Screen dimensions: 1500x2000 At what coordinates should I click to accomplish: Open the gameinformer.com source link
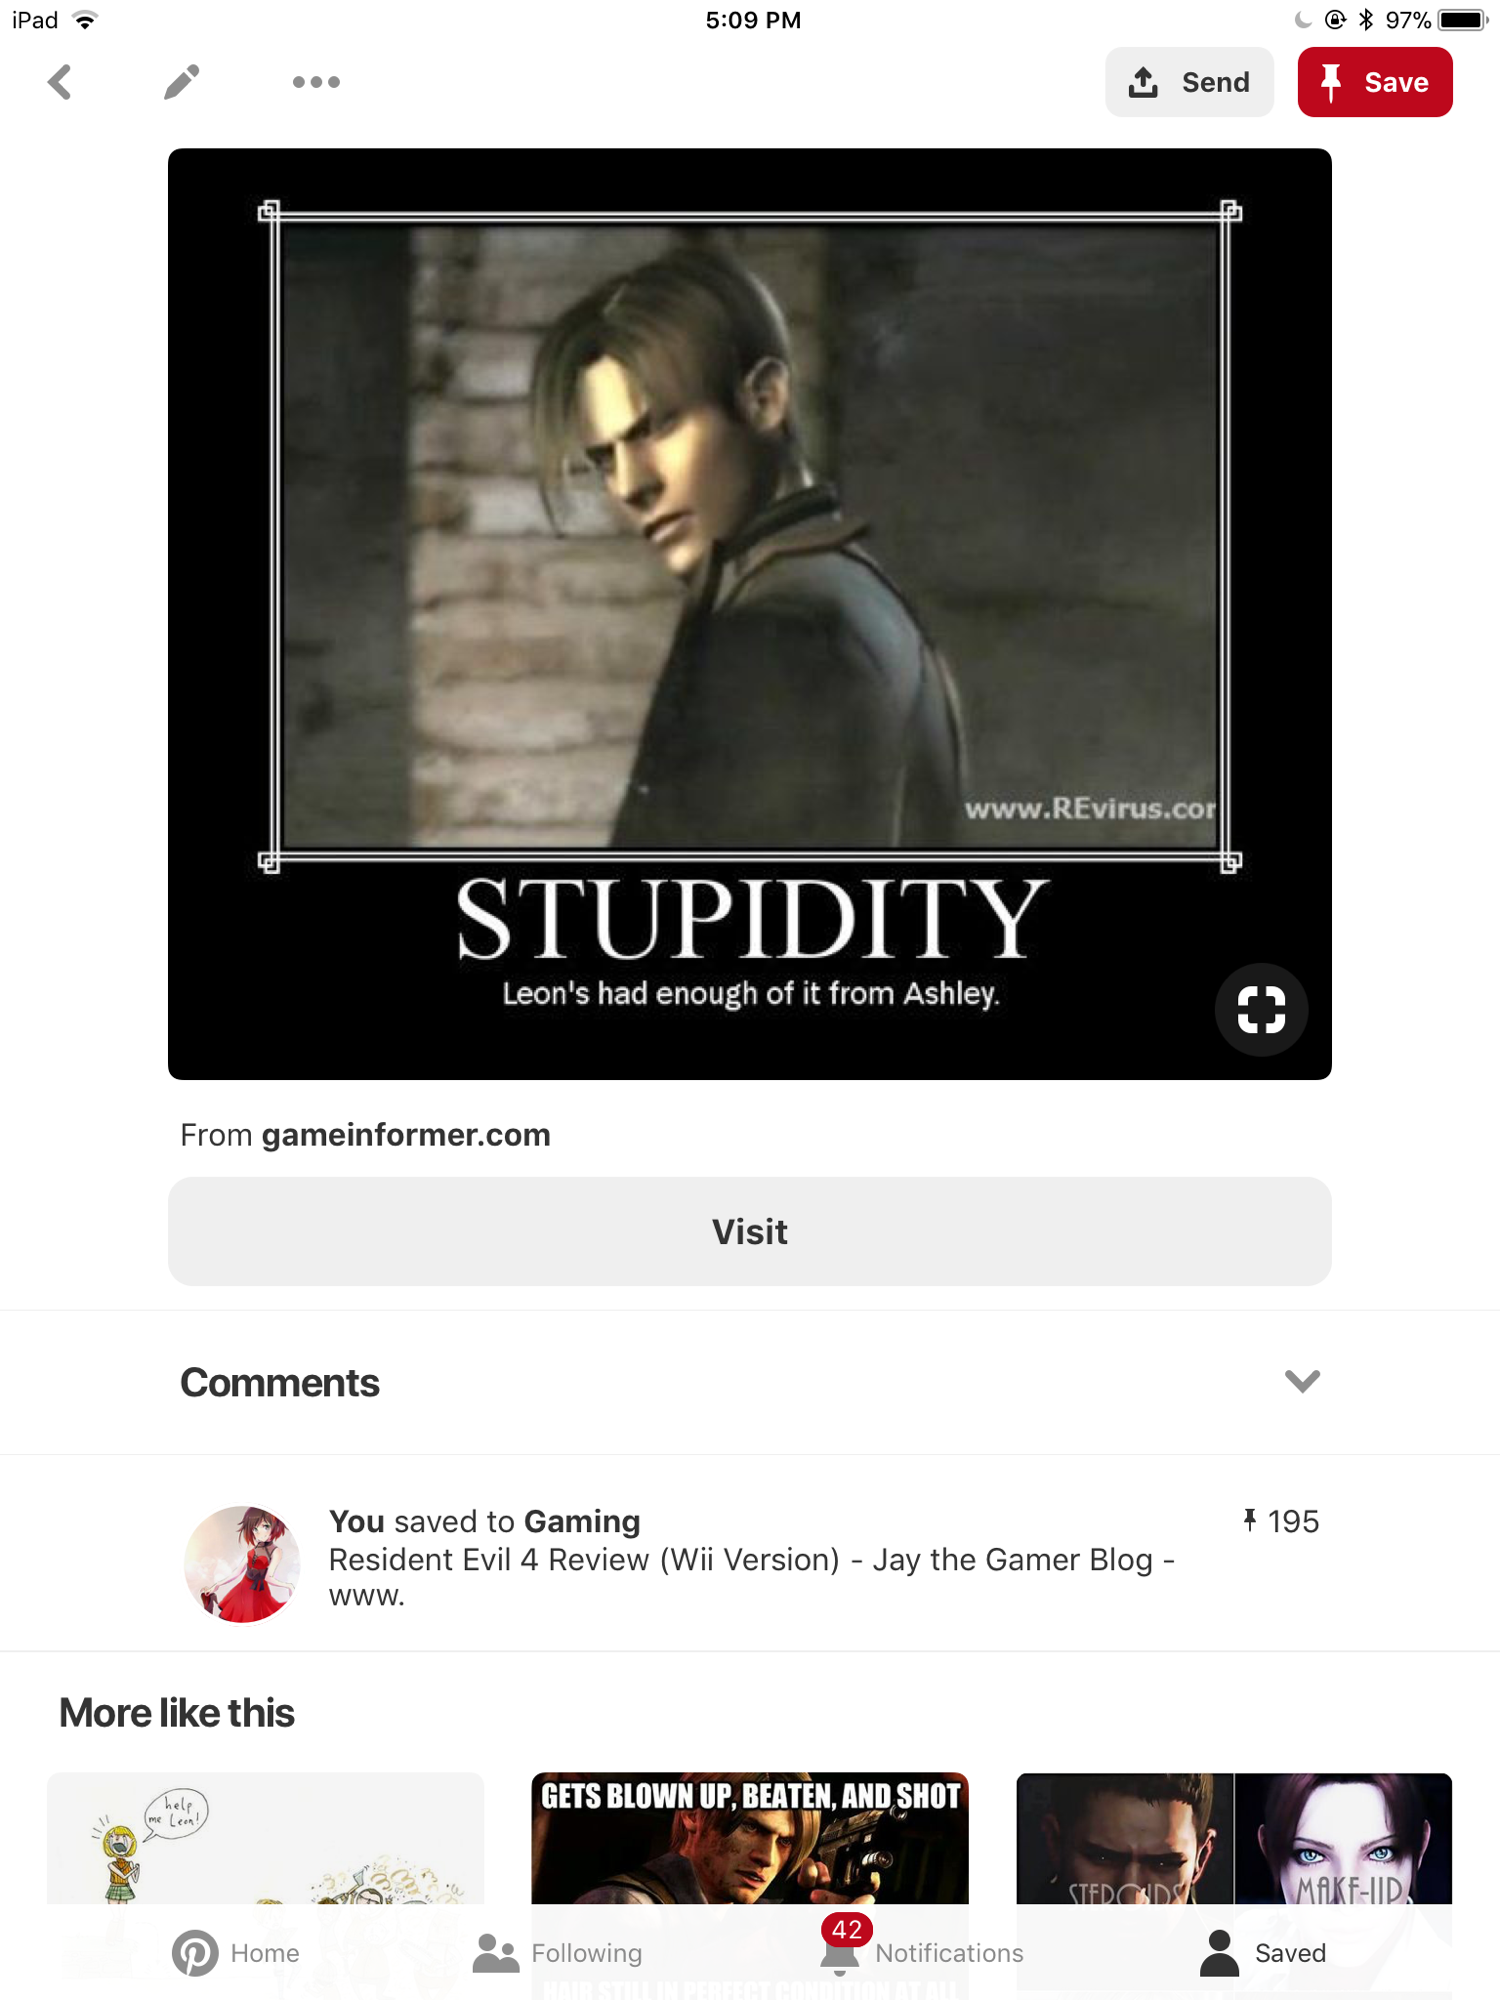[406, 1135]
